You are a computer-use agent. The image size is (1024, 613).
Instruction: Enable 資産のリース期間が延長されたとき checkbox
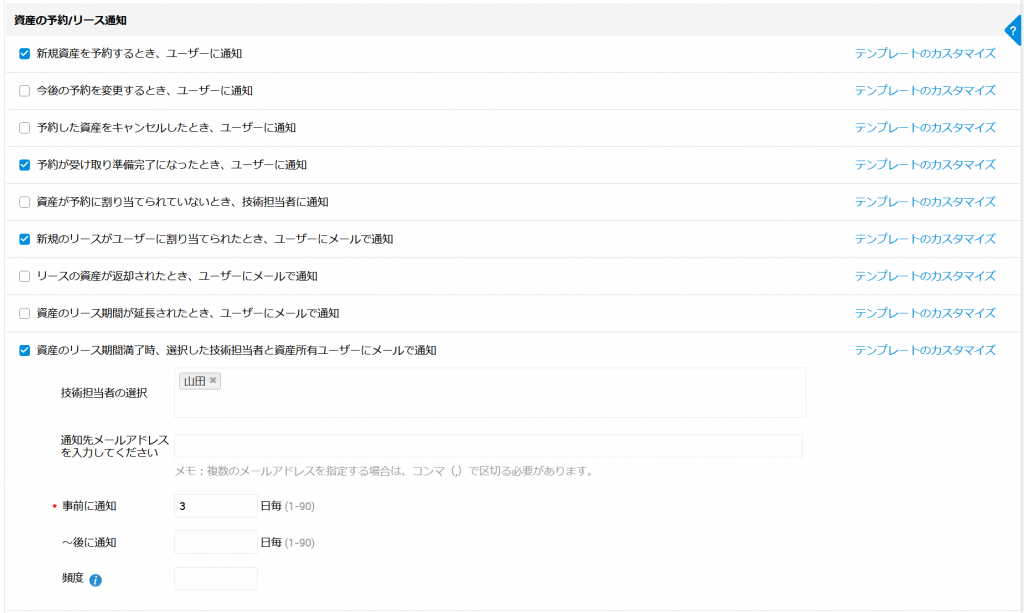coord(25,313)
